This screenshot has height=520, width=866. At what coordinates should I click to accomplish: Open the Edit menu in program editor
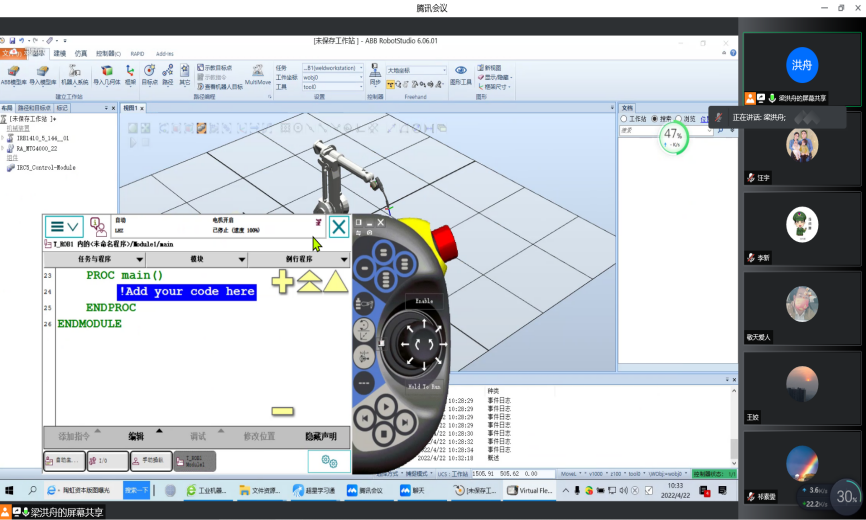136,436
